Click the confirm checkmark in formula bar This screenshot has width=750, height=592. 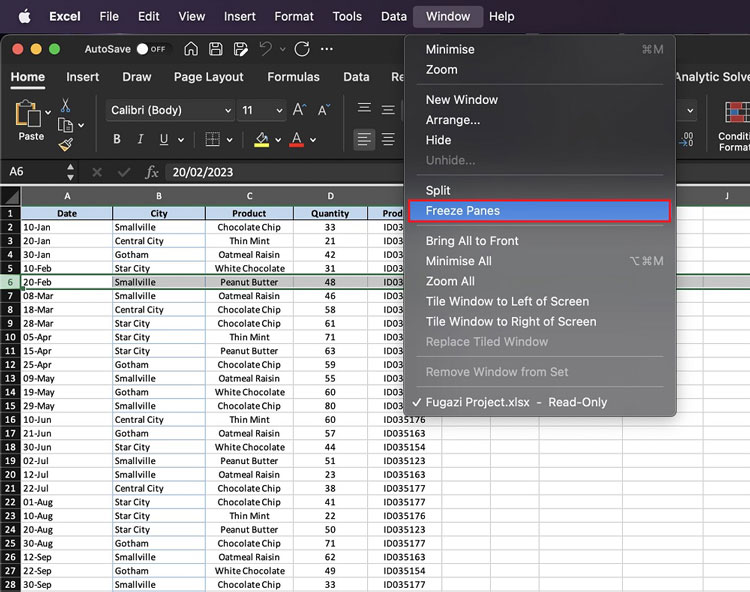click(124, 172)
